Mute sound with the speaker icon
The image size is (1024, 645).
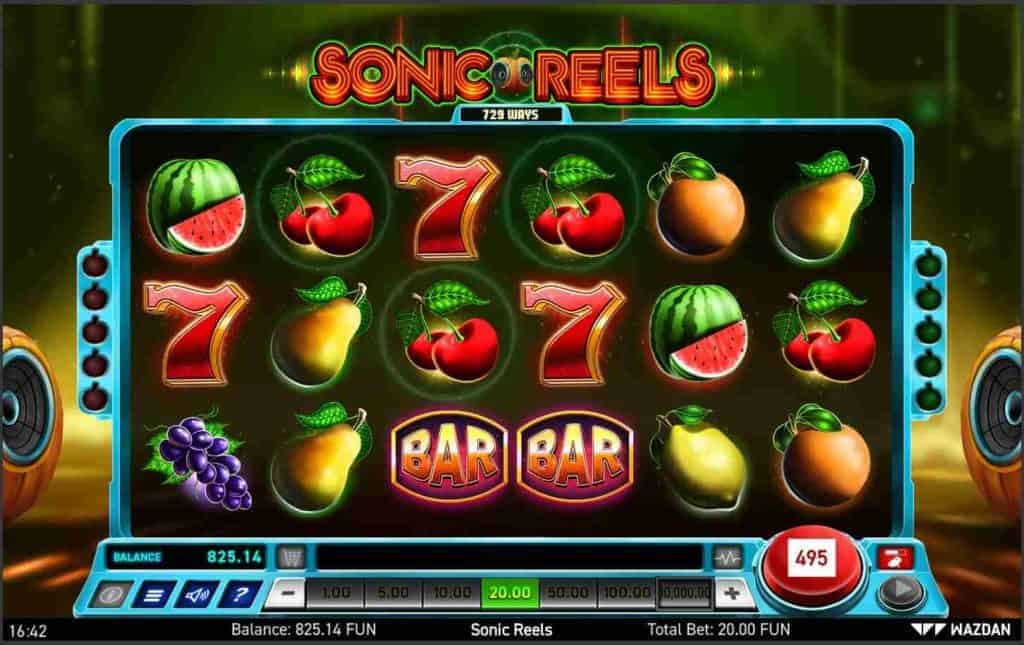(x=197, y=594)
